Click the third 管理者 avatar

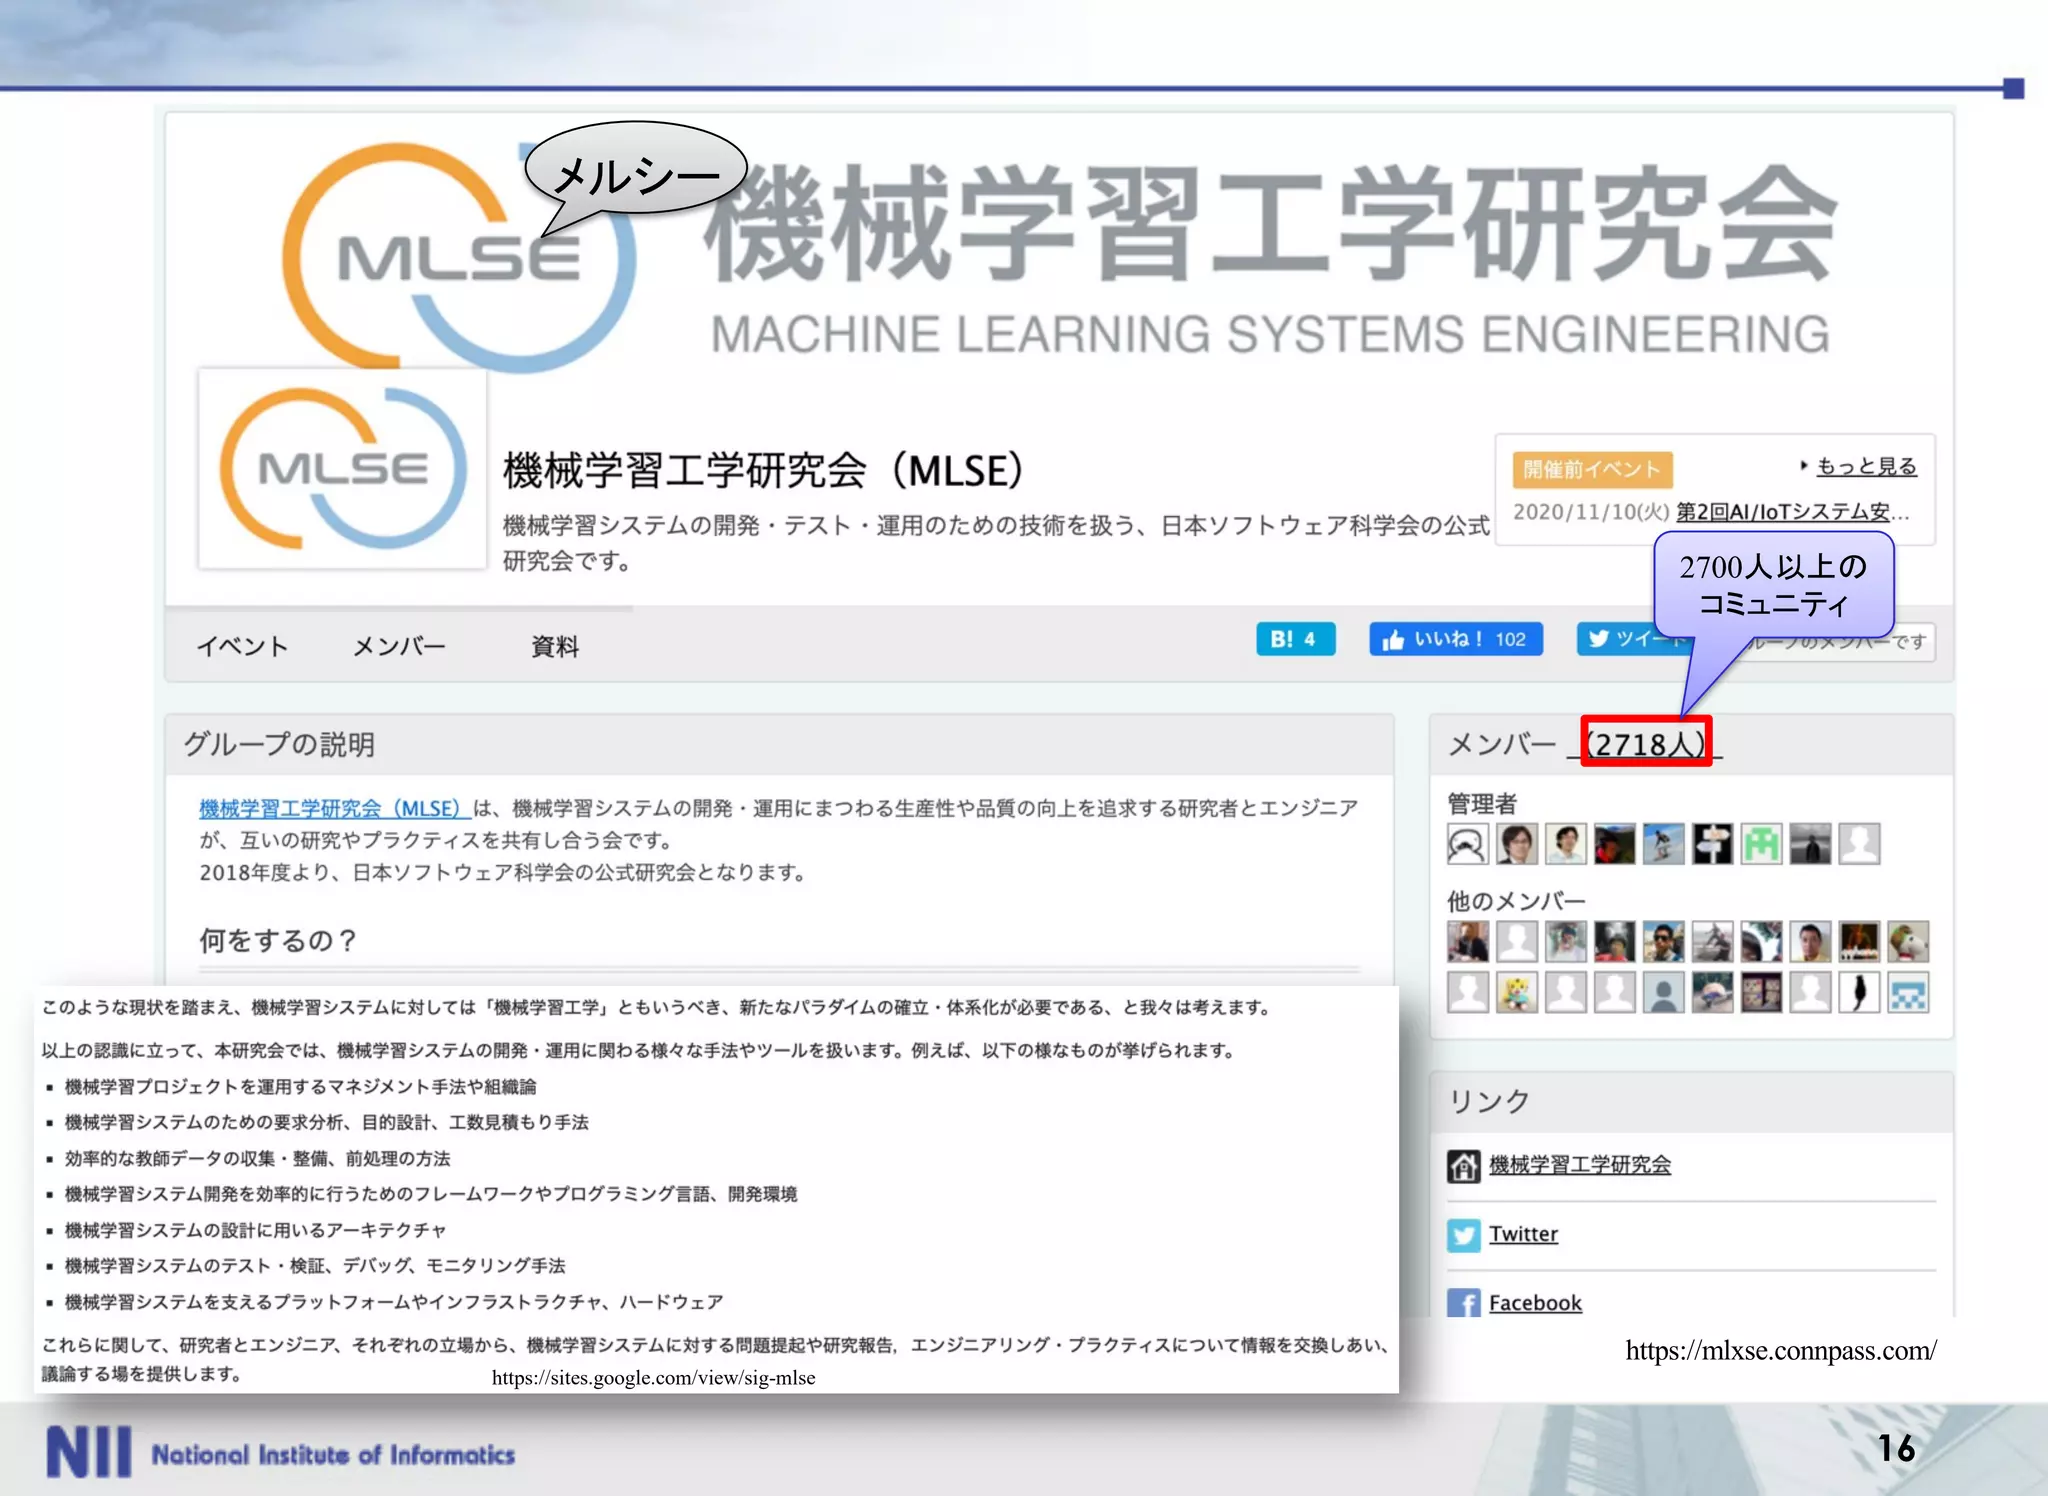[x=1565, y=844]
